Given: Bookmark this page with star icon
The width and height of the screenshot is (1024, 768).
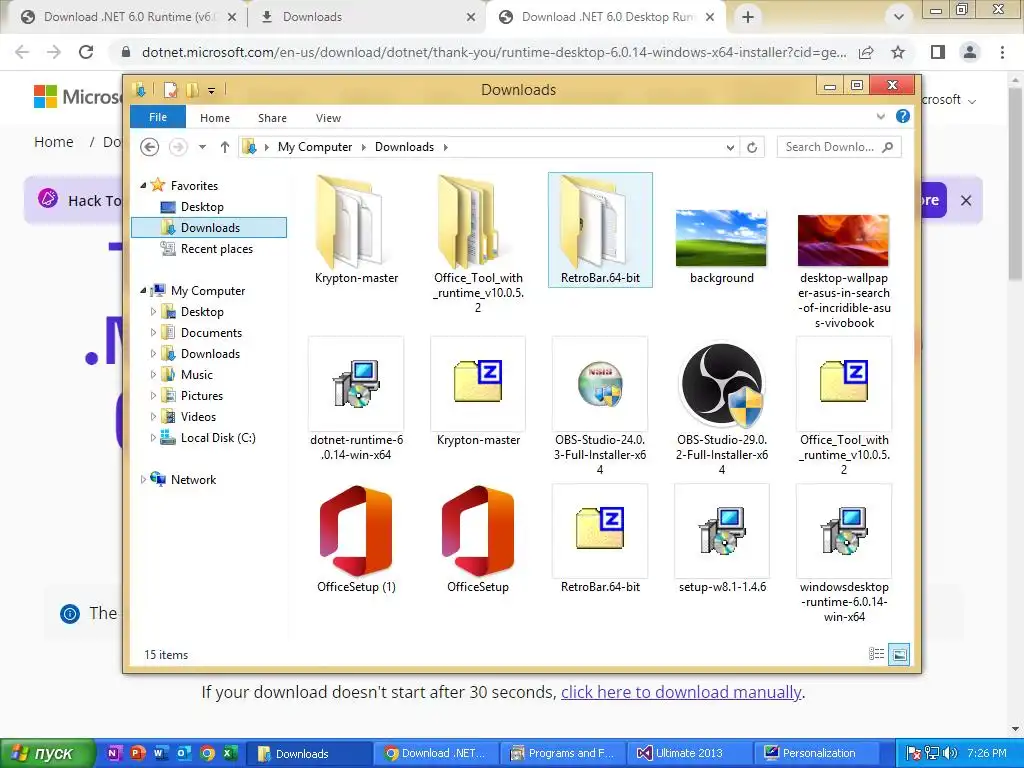Looking at the screenshot, I should coord(898,52).
